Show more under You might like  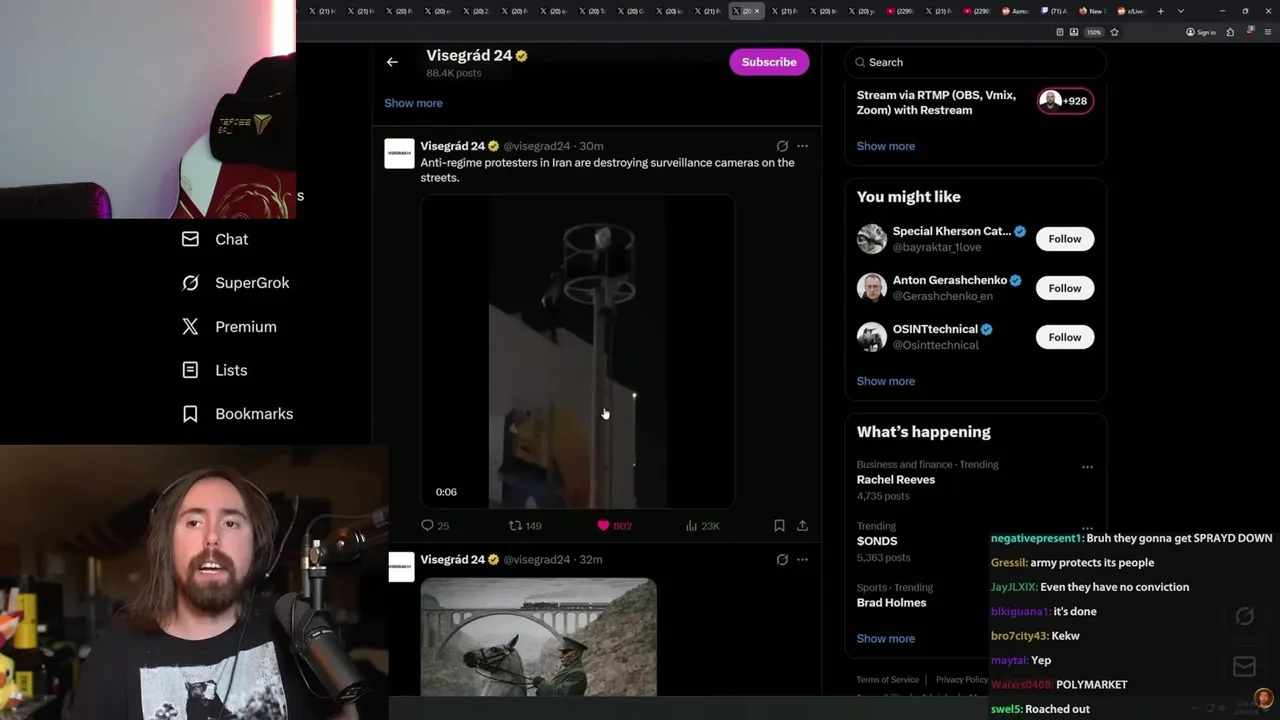(x=885, y=381)
